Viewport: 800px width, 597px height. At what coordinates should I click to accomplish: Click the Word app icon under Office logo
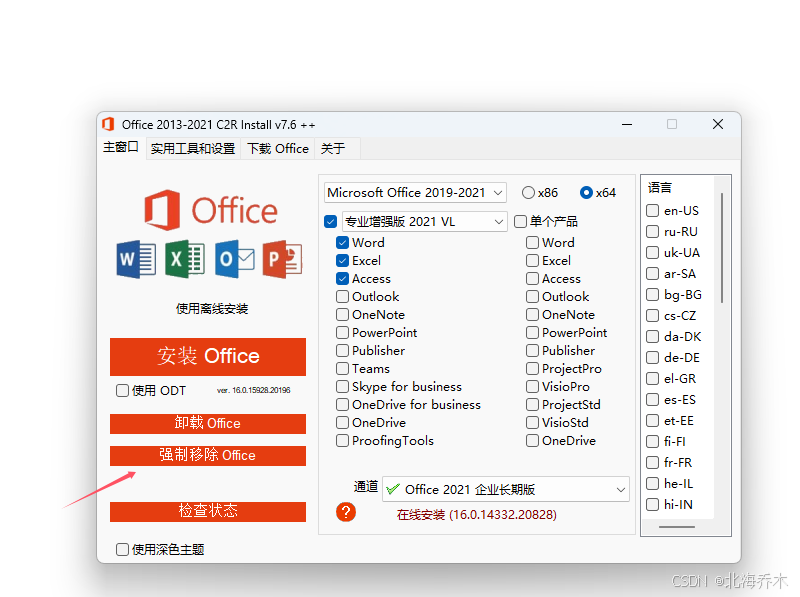click(136, 259)
